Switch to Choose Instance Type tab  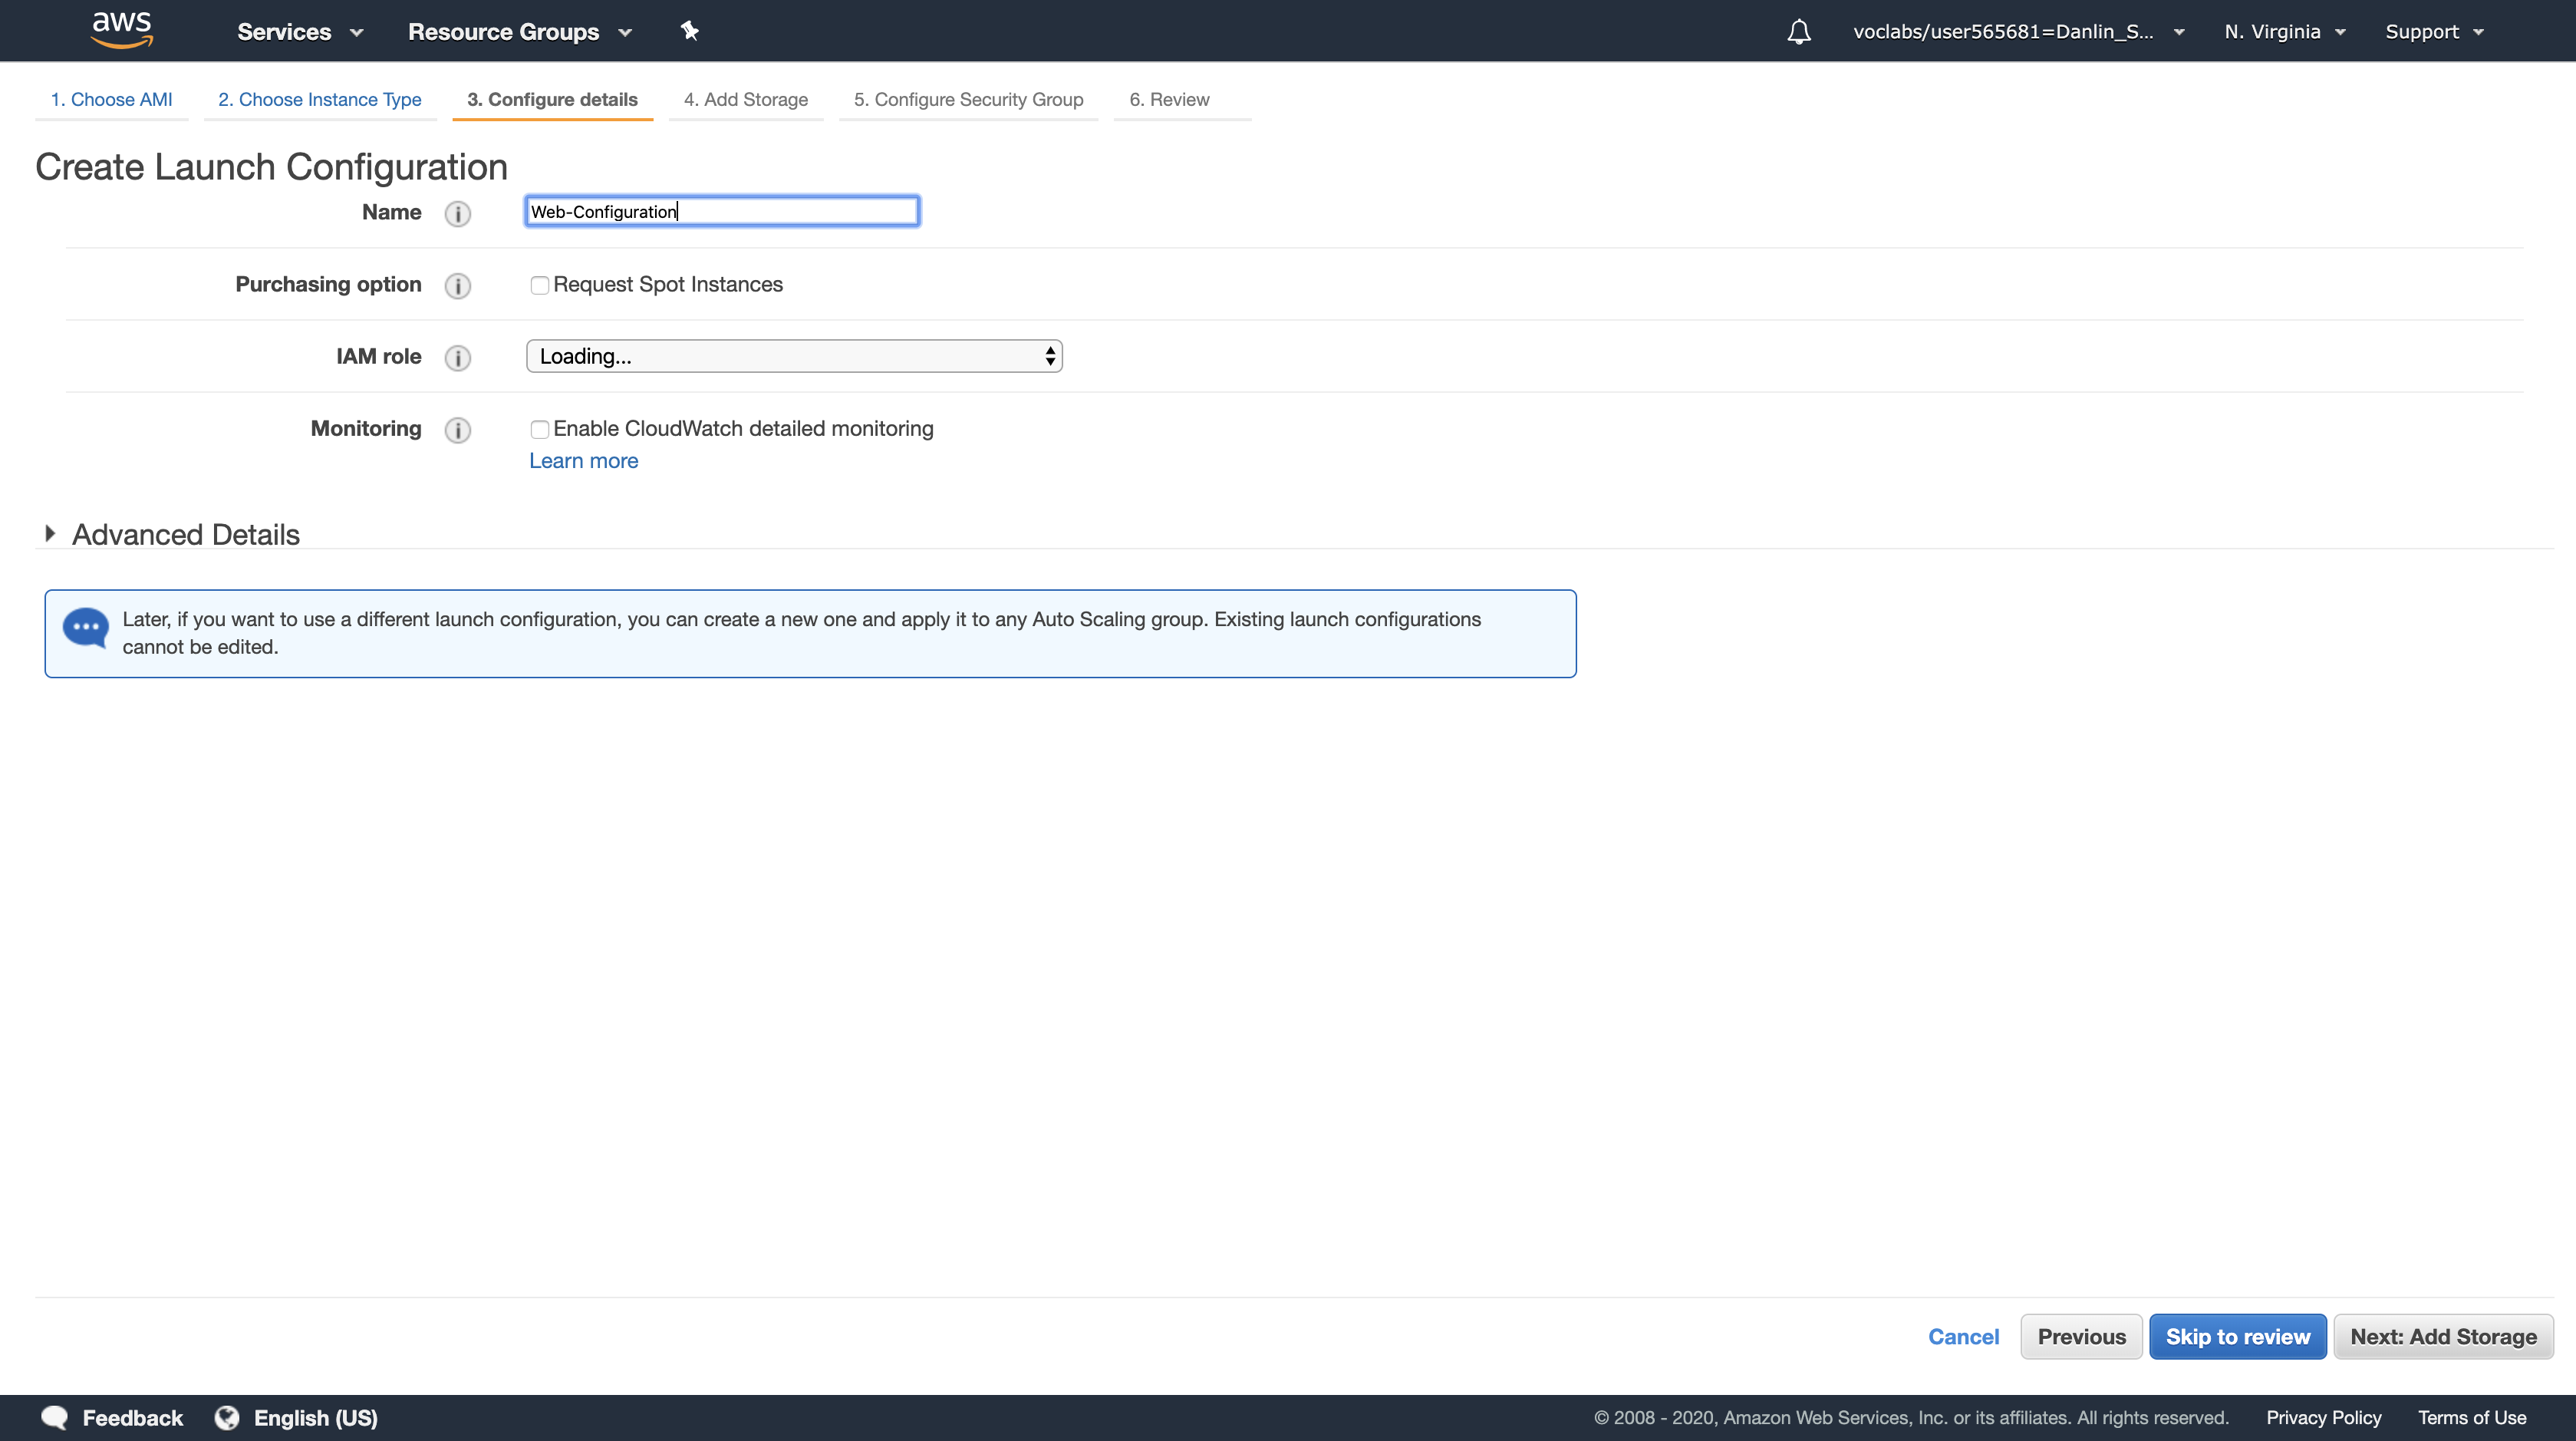pos(319,99)
